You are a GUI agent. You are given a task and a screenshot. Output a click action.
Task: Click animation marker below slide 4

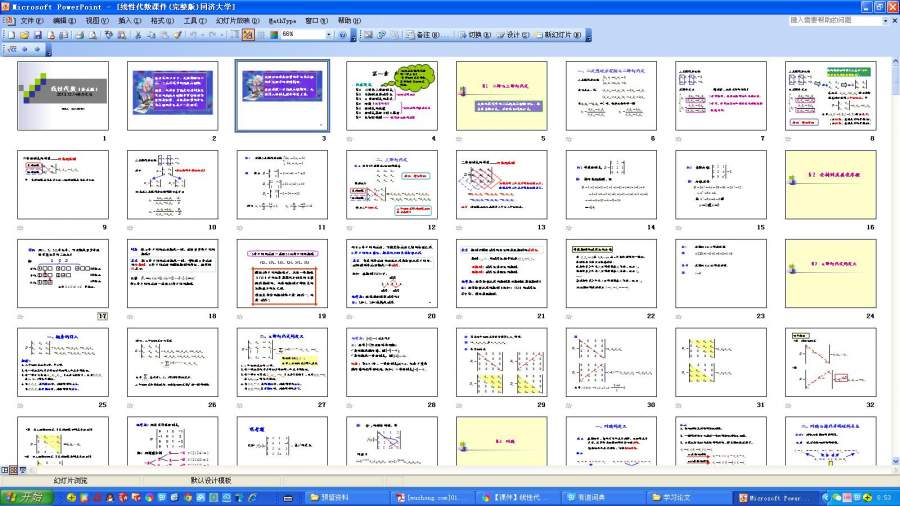pos(350,139)
